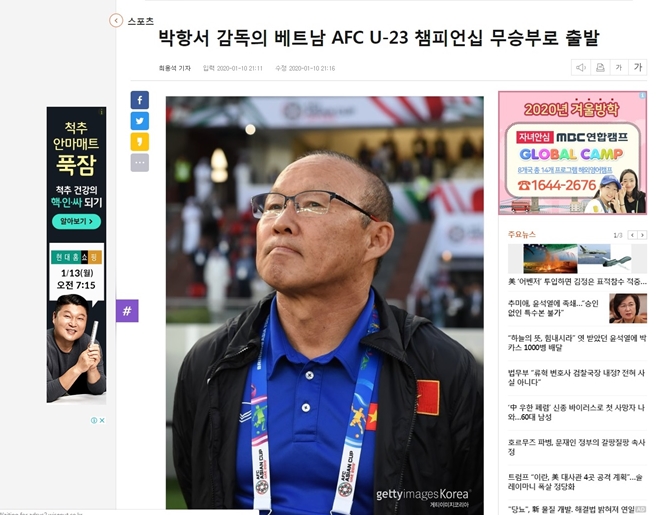
Task: Print the article using printer icon
Action: [600, 67]
